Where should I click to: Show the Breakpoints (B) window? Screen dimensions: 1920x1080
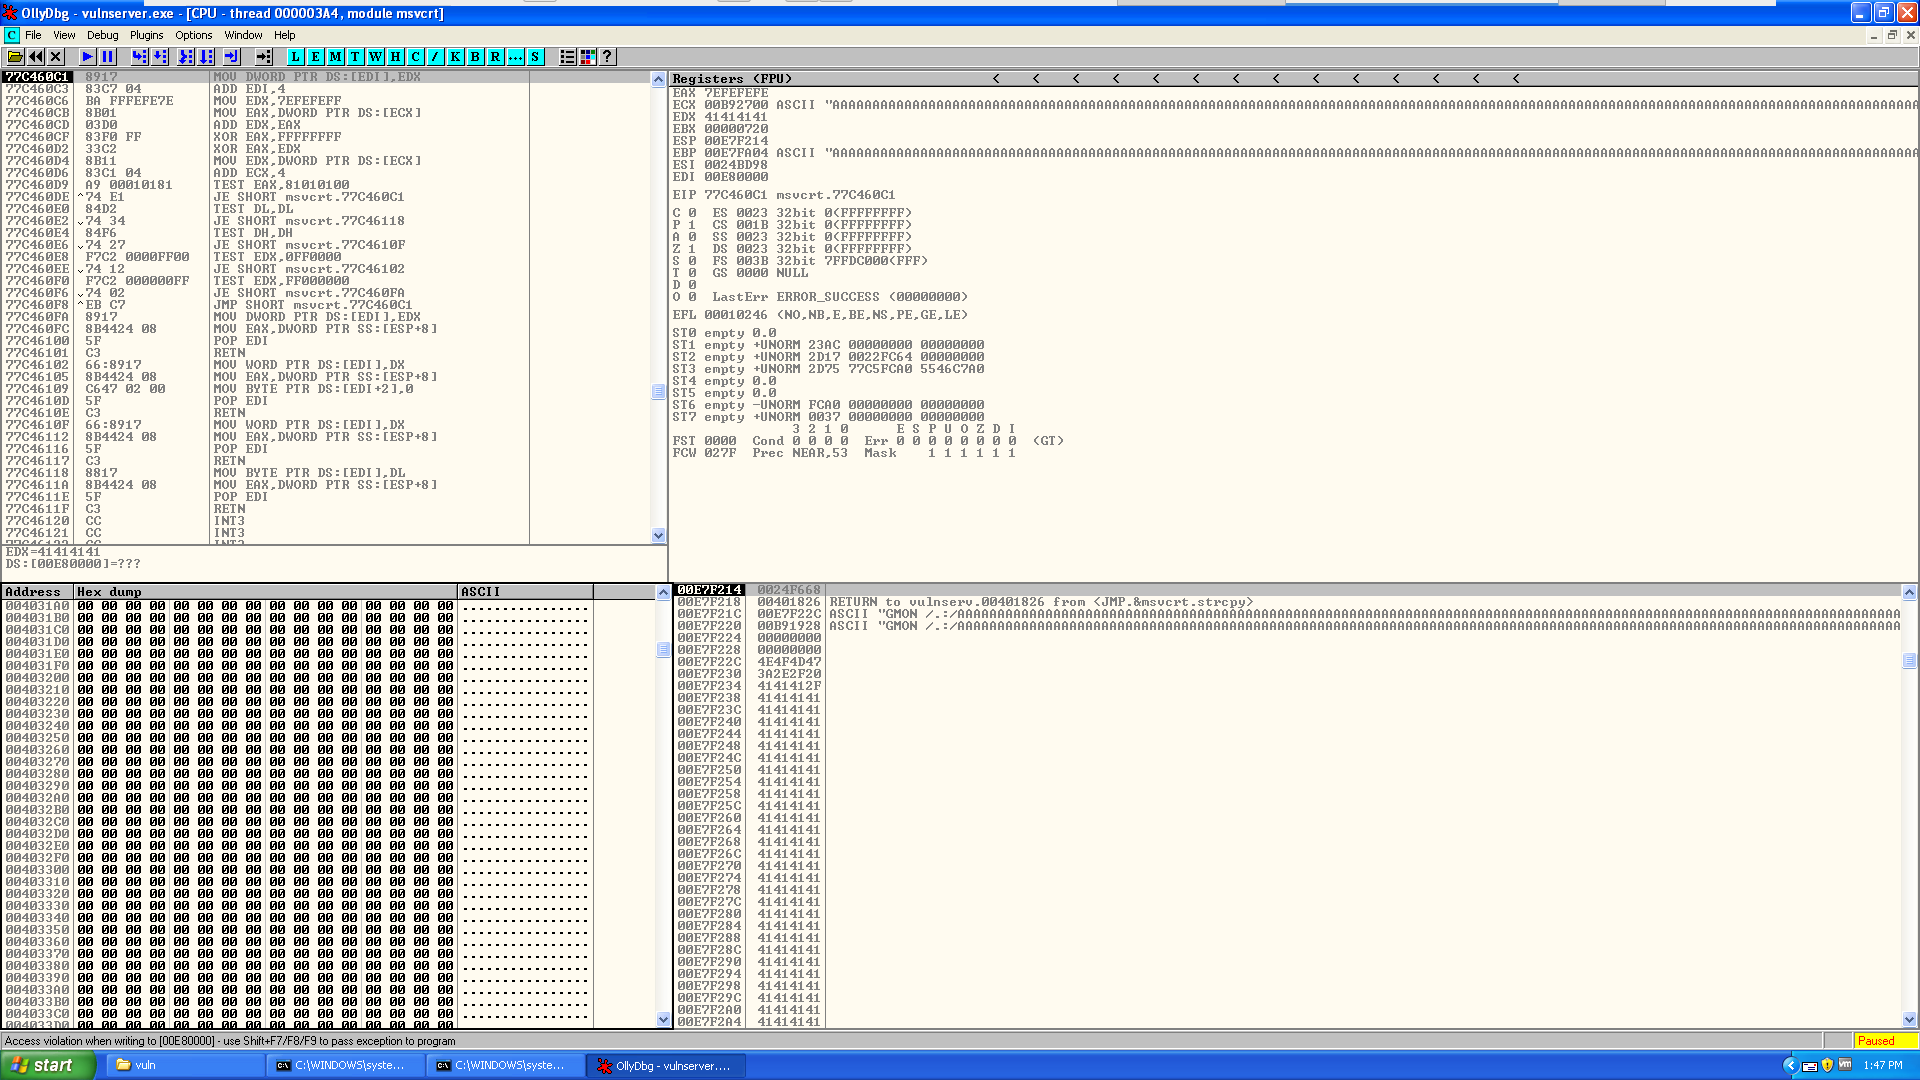click(x=475, y=57)
